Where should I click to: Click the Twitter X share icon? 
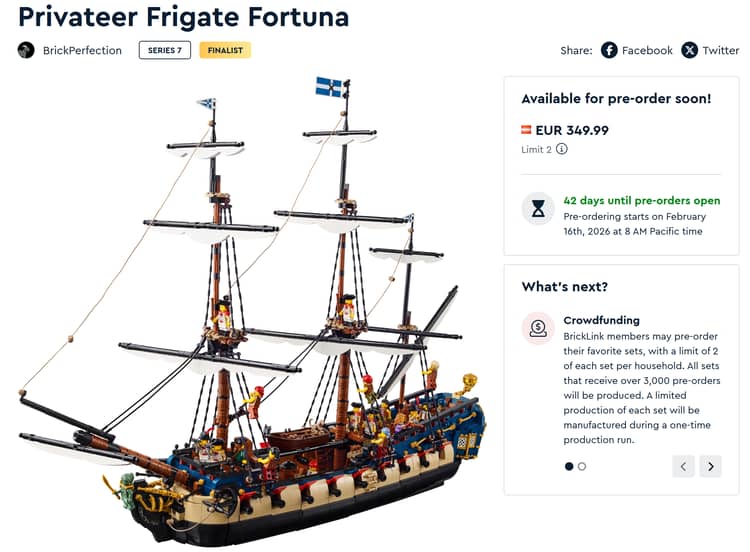coord(689,50)
